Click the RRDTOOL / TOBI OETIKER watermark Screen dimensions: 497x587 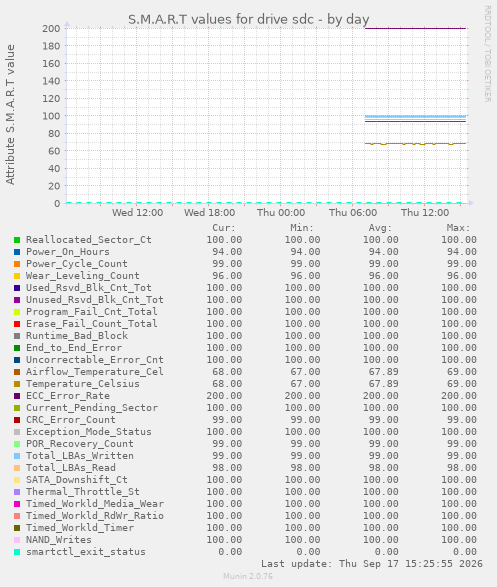pos(488,54)
